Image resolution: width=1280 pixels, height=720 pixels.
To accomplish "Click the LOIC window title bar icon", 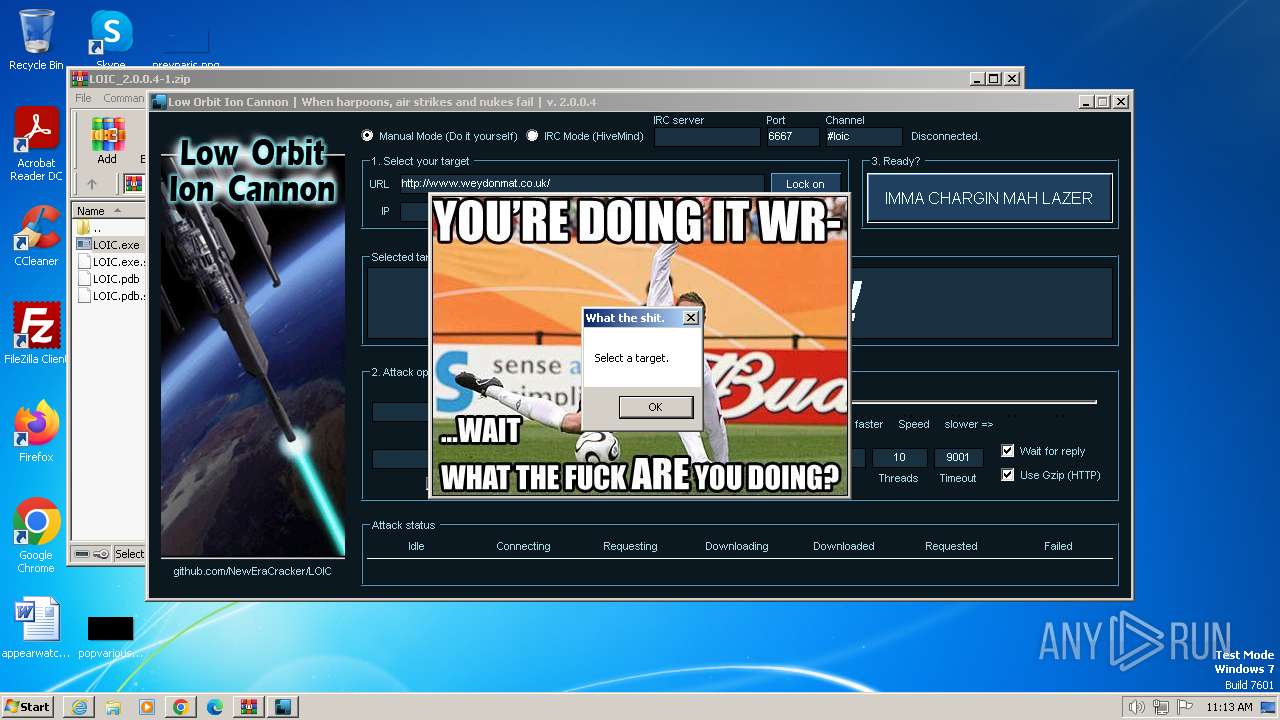I will tap(158, 102).
